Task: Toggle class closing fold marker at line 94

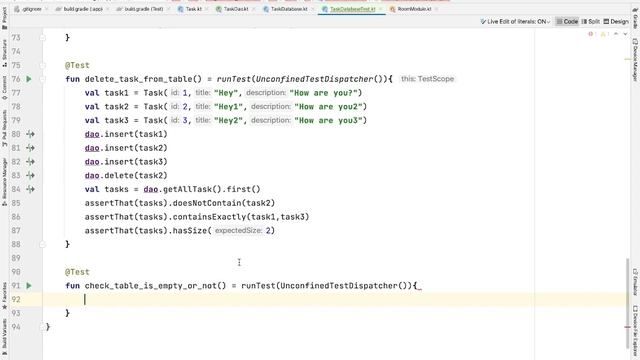Action: tap(42, 327)
